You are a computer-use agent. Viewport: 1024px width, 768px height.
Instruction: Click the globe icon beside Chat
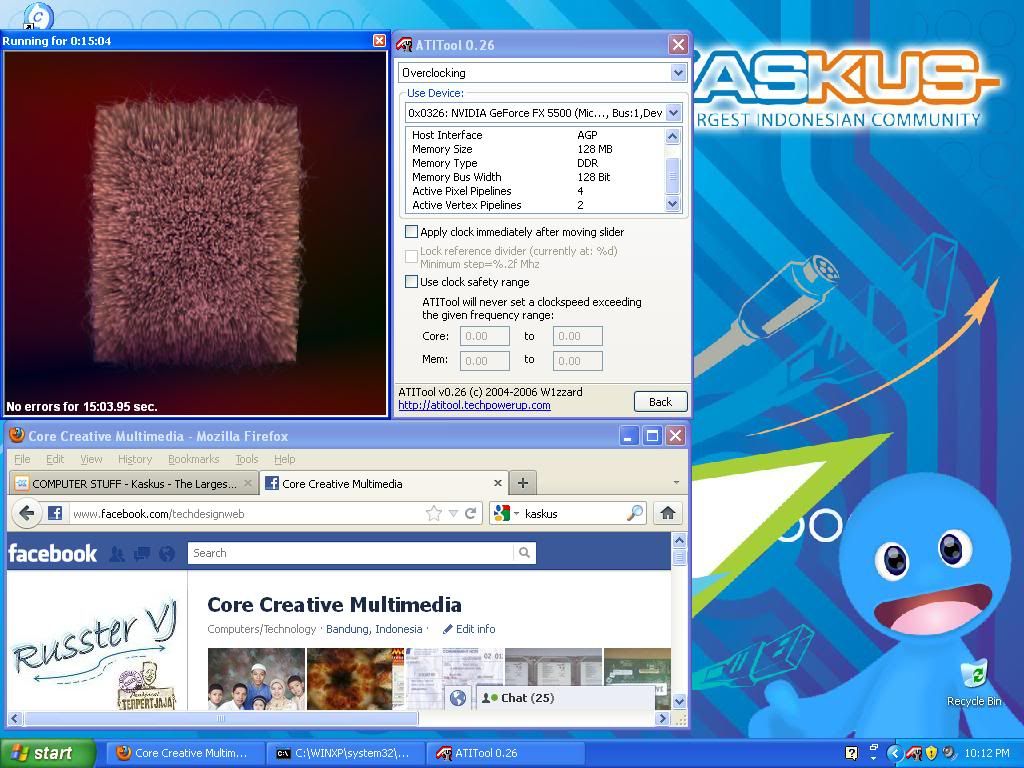[x=458, y=698]
